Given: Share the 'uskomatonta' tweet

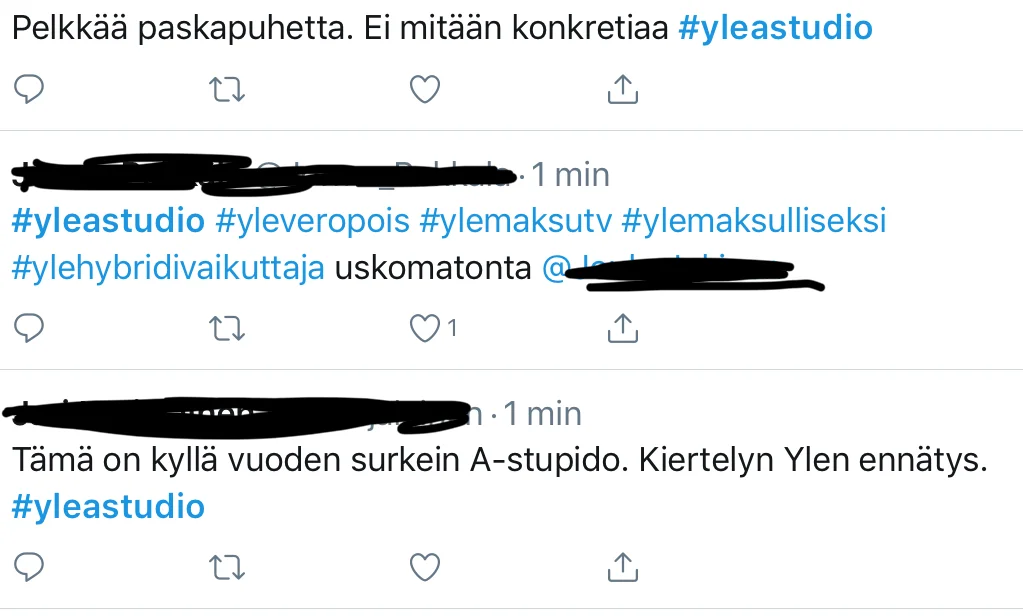Looking at the screenshot, I should 622,328.
